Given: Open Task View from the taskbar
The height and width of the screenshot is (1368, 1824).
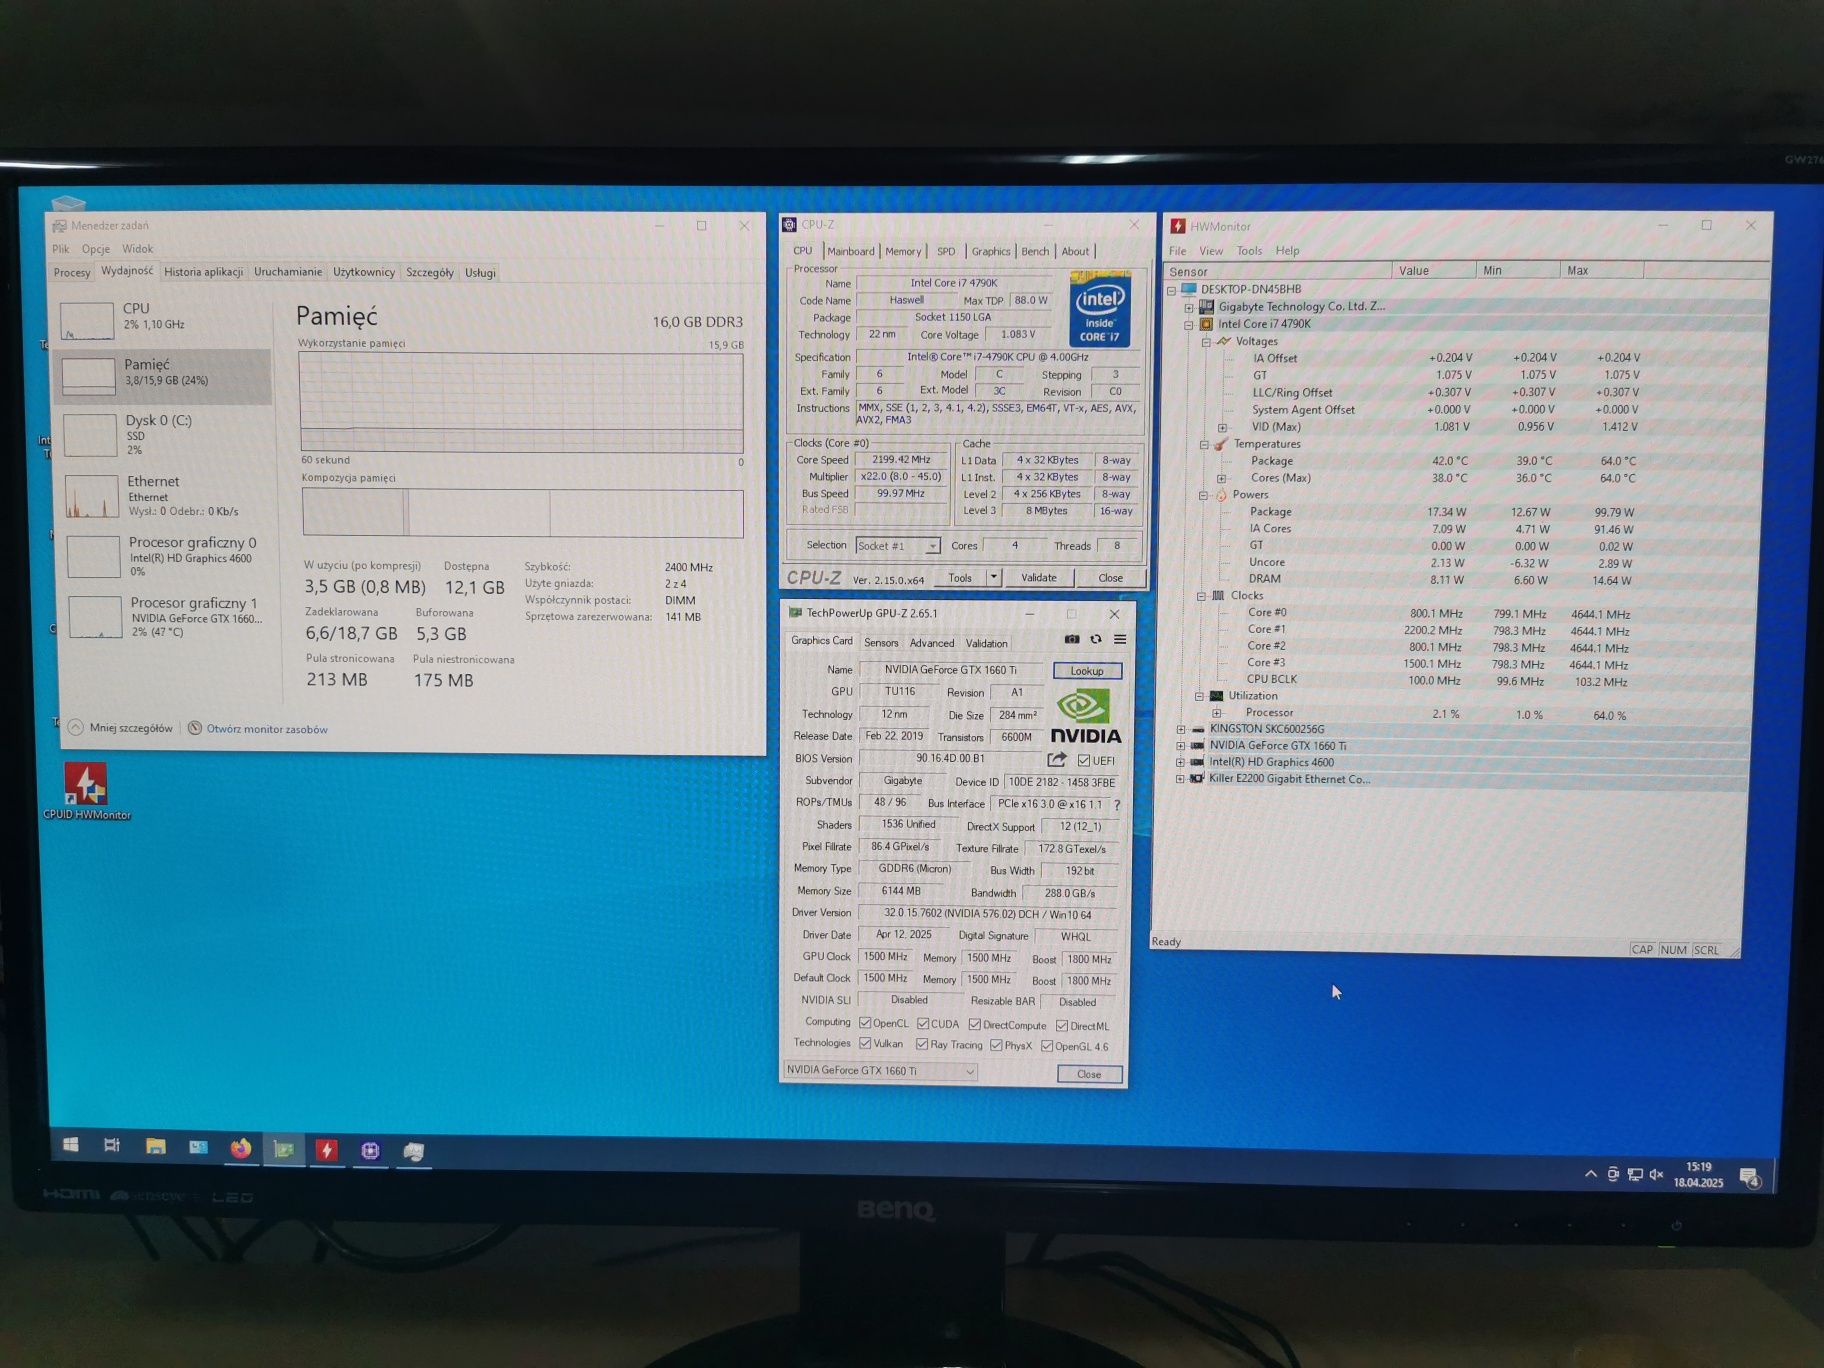Looking at the screenshot, I should click(112, 1146).
